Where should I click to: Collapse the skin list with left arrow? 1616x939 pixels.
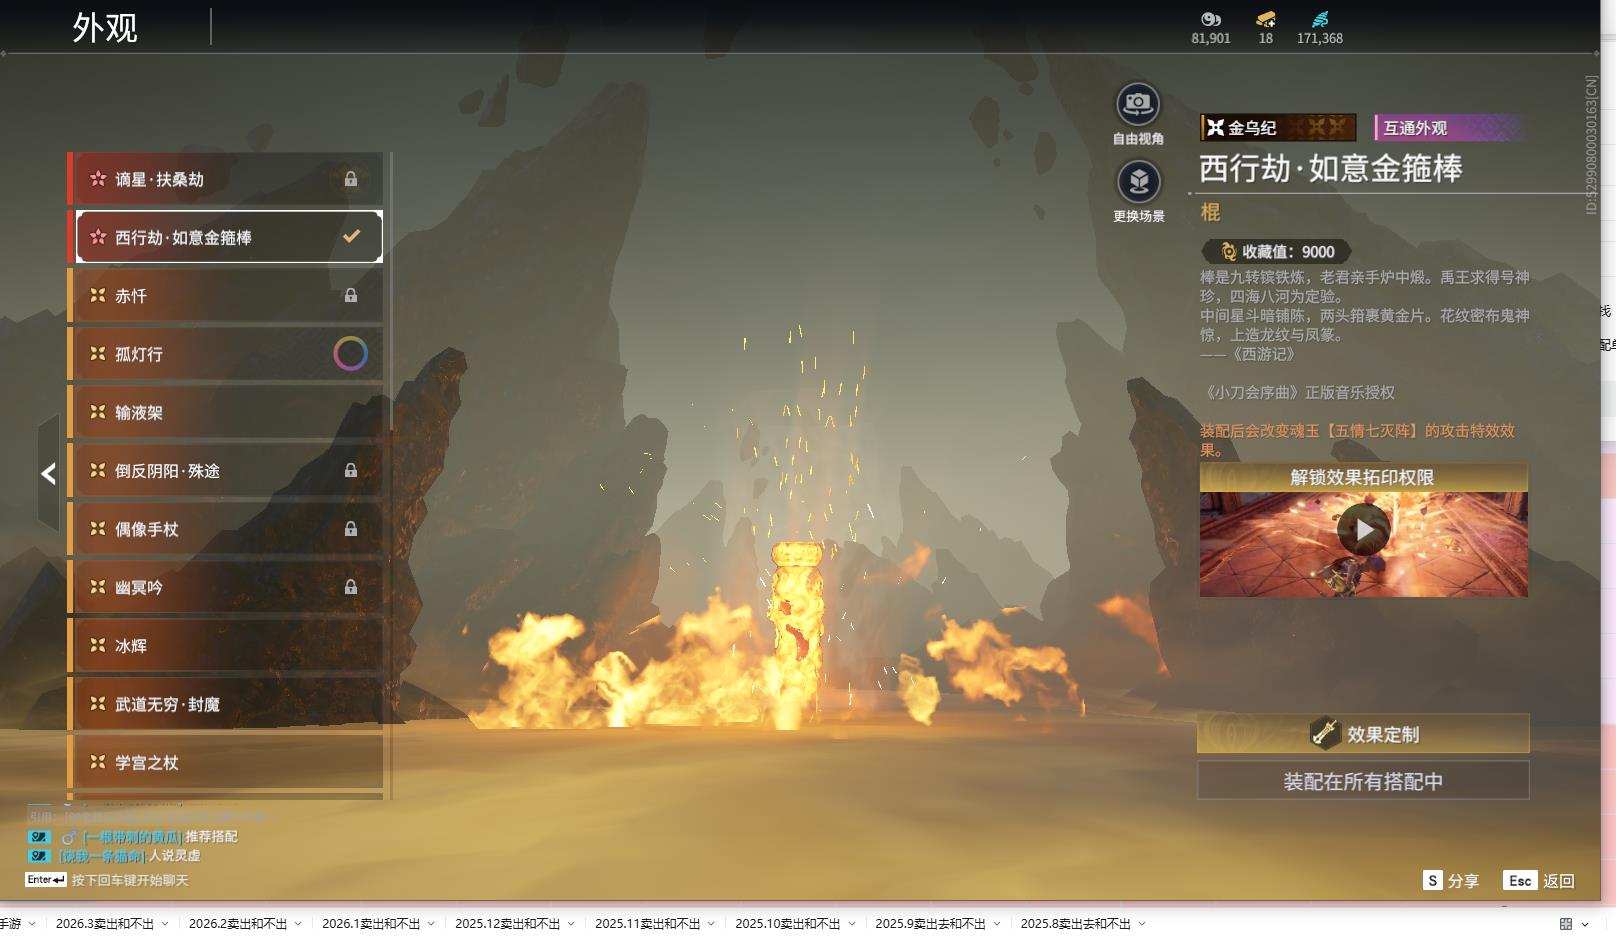pos(48,474)
